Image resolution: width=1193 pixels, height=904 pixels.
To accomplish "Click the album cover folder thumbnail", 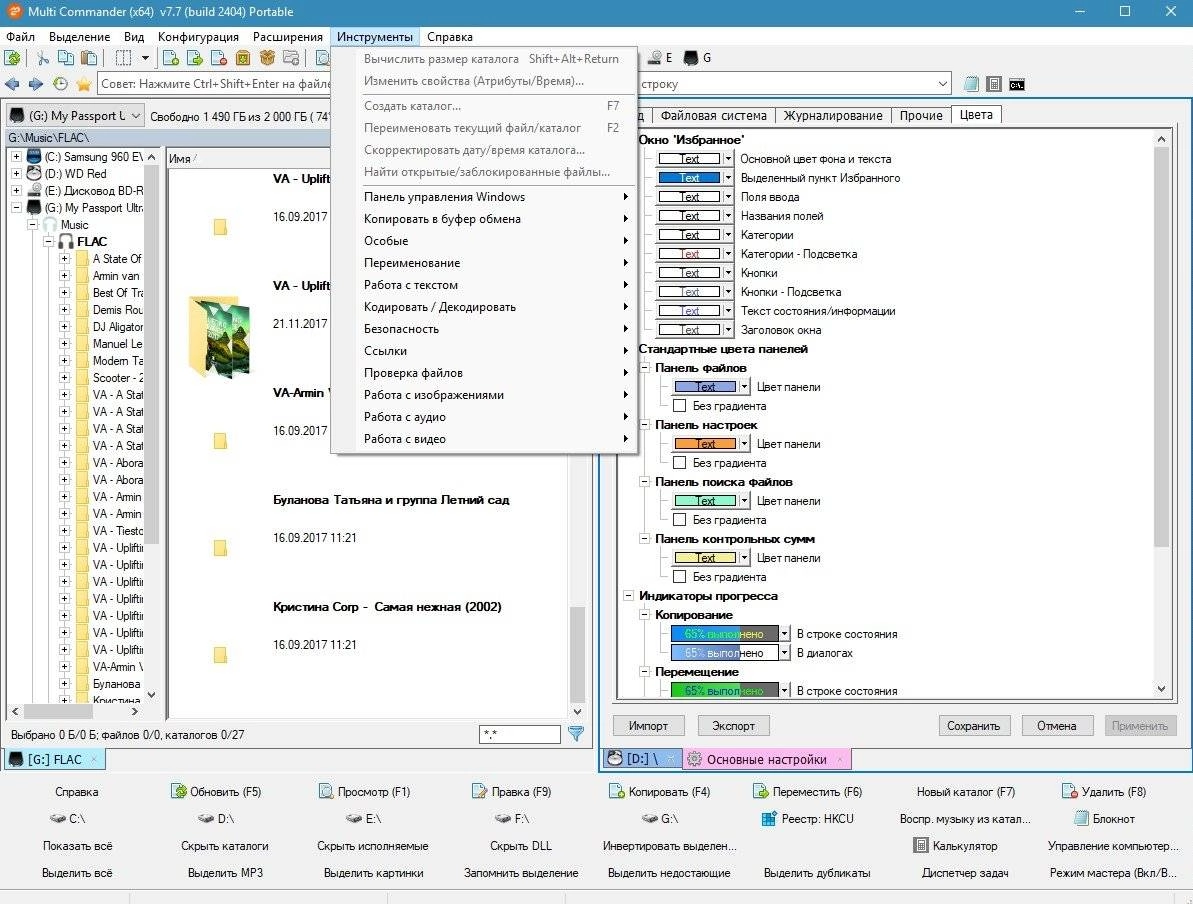I will 219,336.
